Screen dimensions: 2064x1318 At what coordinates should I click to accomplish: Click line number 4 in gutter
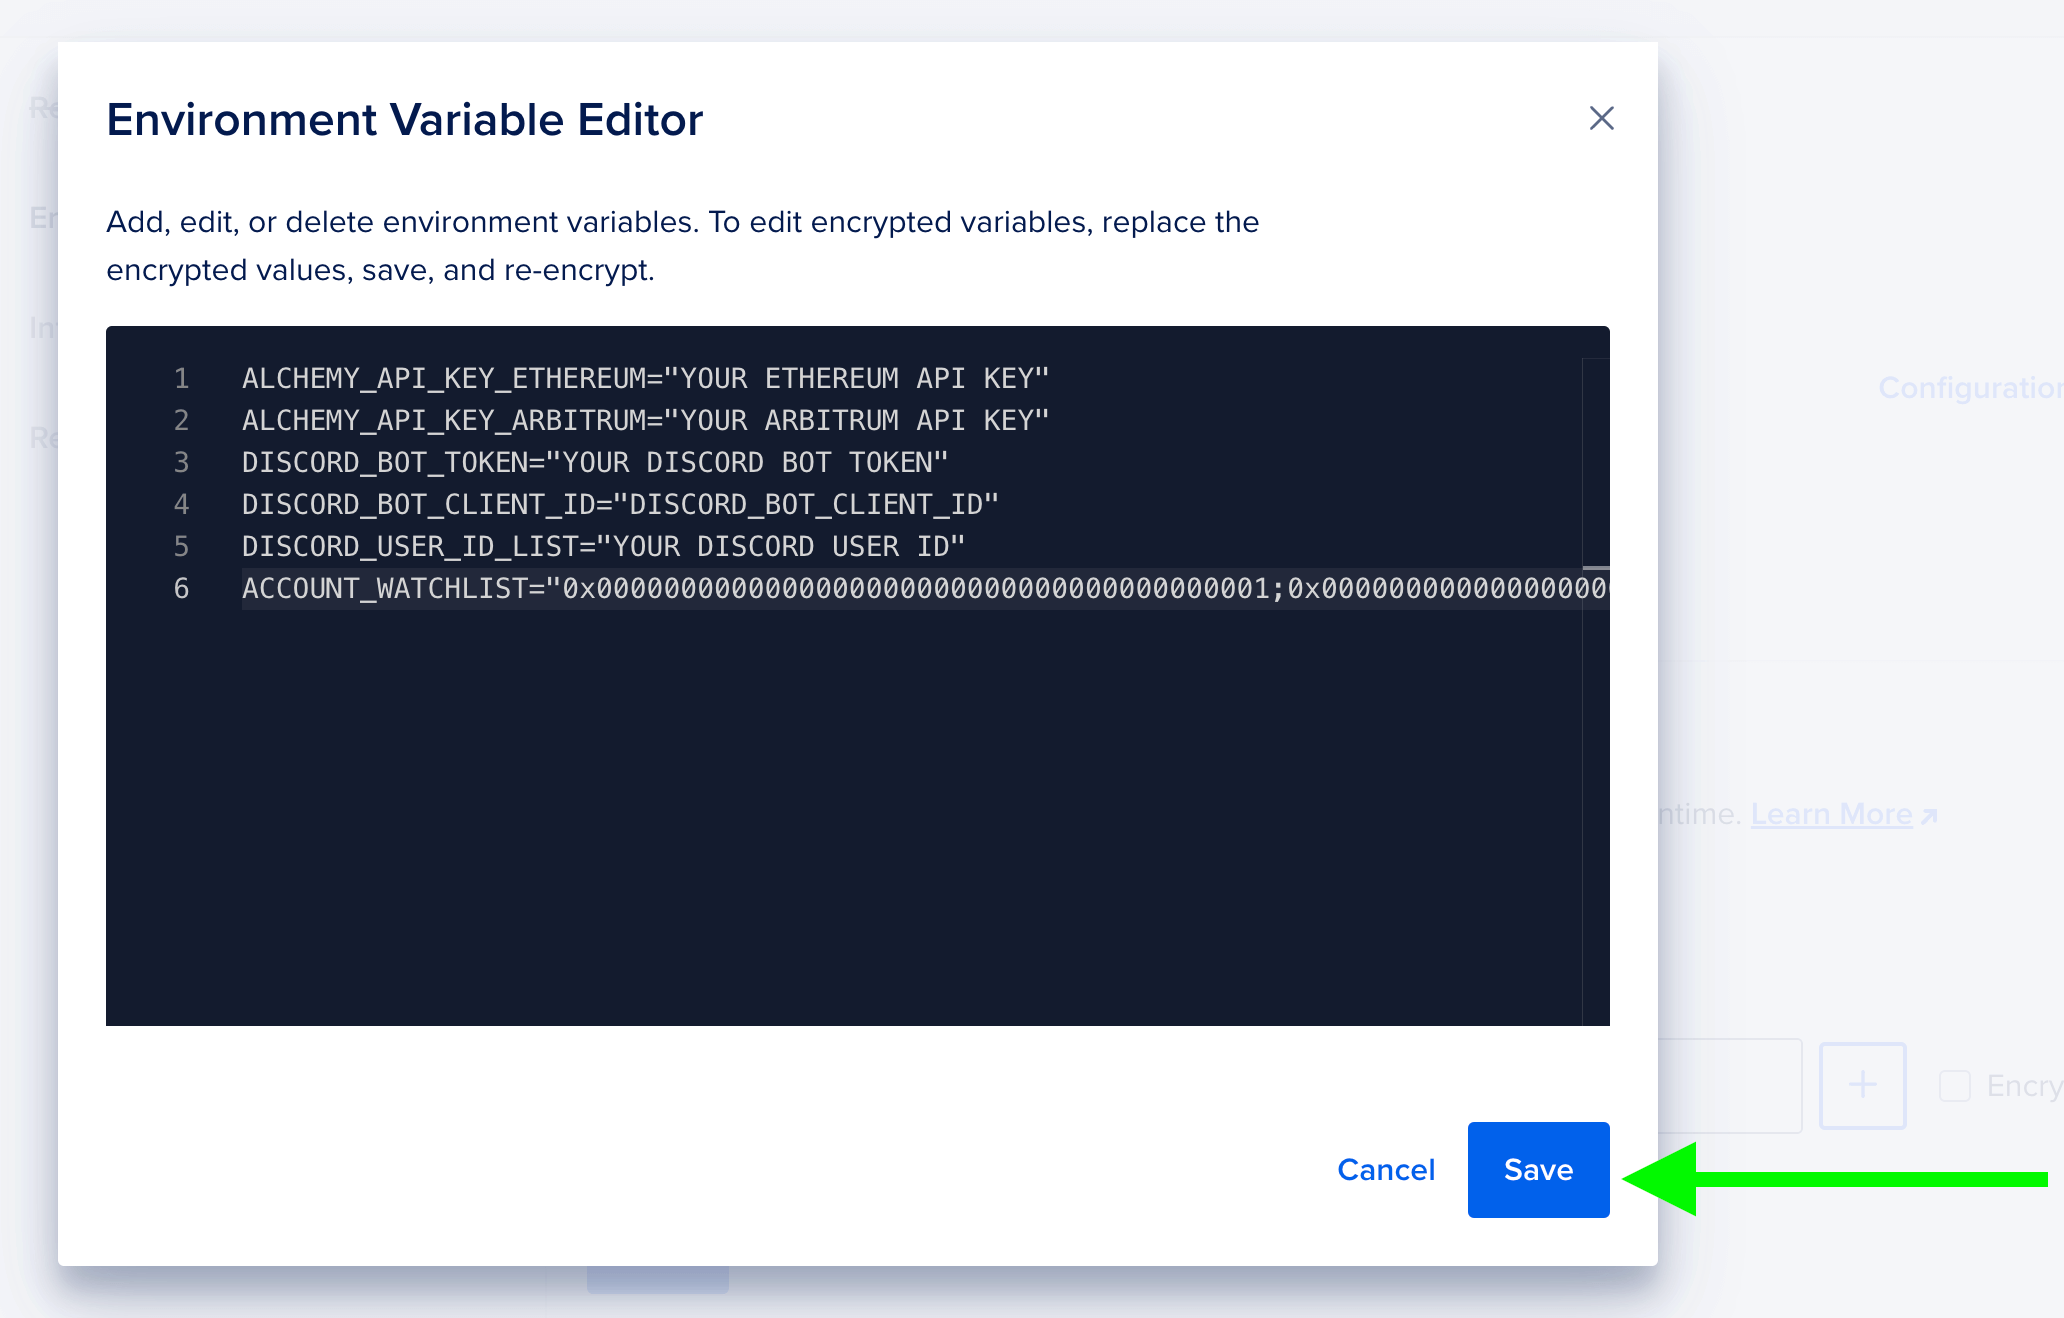[x=181, y=504]
